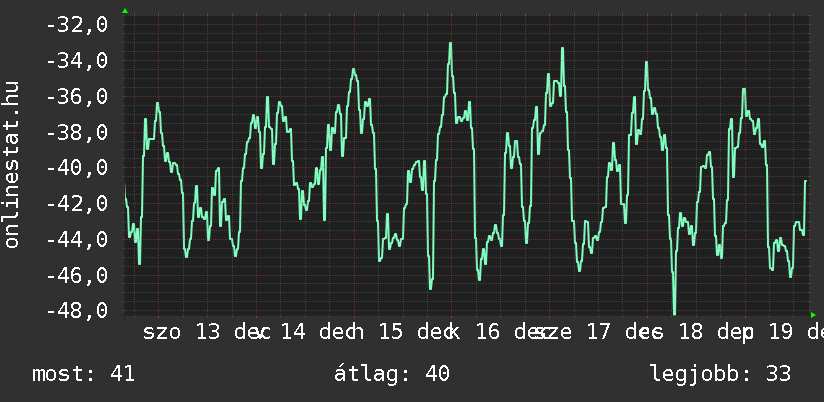Image resolution: width=824 pixels, height=402 pixels.
Task: Choose the '16' date marker
Action: pos(488,333)
